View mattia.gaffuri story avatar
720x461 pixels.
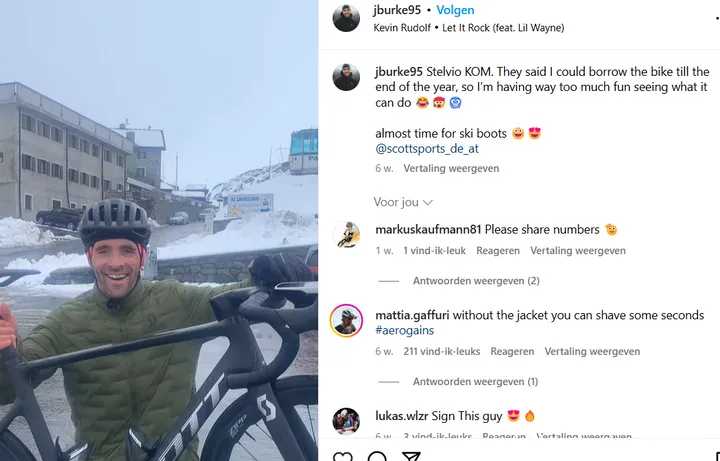click(x=346, y=320)
